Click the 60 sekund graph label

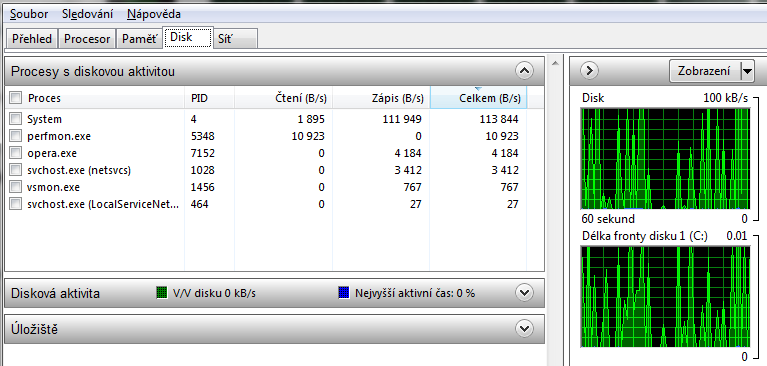(x=608, y=218)
